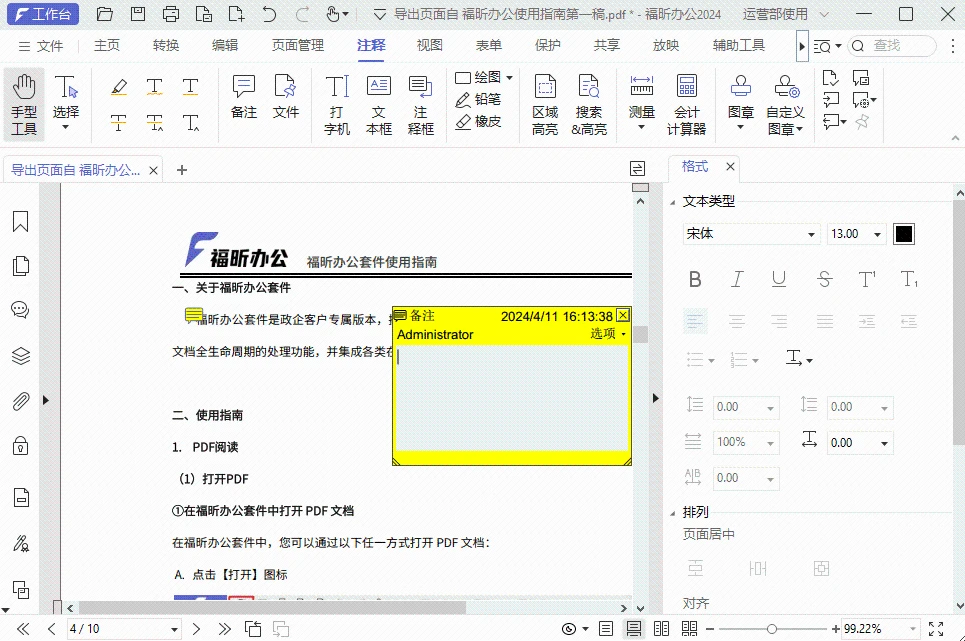Click the zoom in plus button
Viewport: 965px width, 641px height.
(835, 629)
